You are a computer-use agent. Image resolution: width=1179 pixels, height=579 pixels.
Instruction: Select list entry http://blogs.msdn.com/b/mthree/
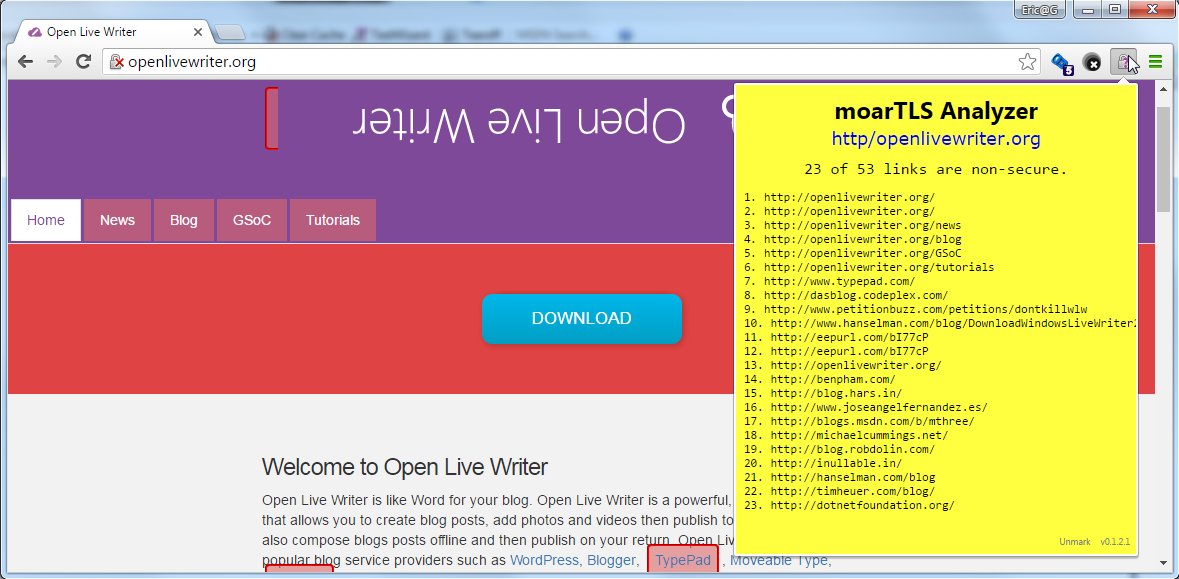pos(872,421)
